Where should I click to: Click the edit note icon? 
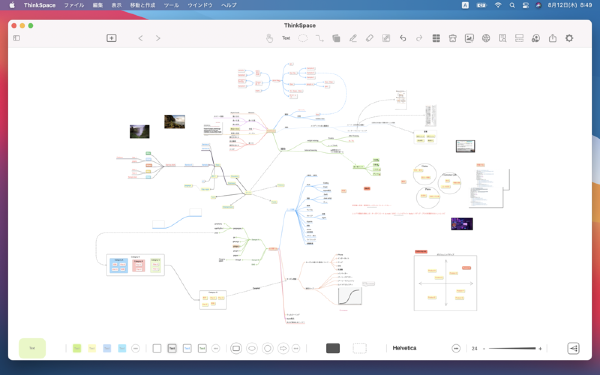[x=386, y=38]
